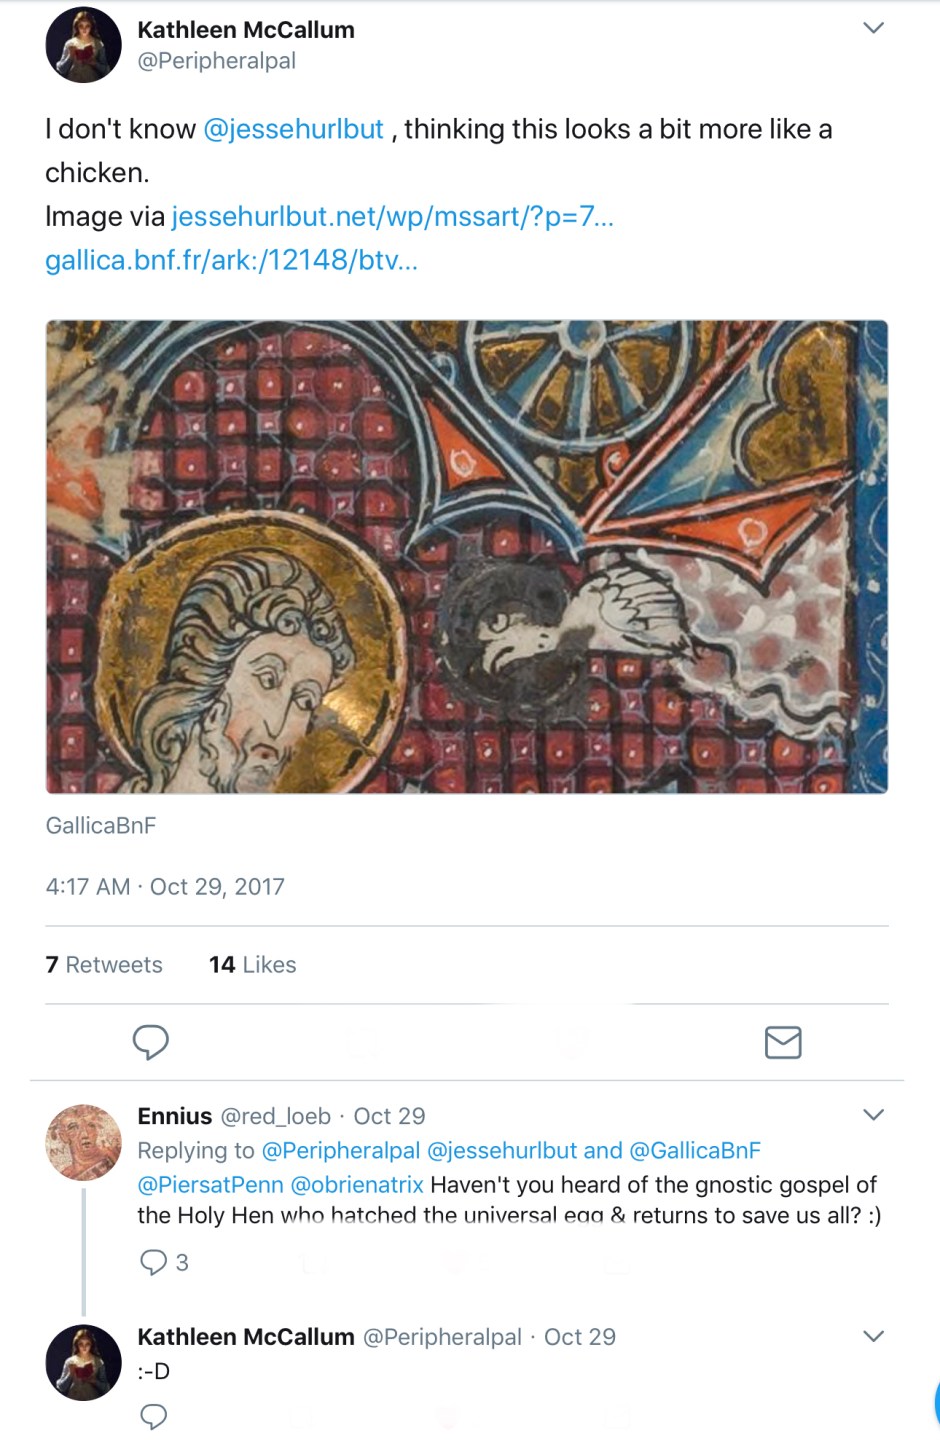Image resolution: width=940 pixels, height=1452 pixels.
Task: Expand the main tweet's options chevron
Action: 873,28
